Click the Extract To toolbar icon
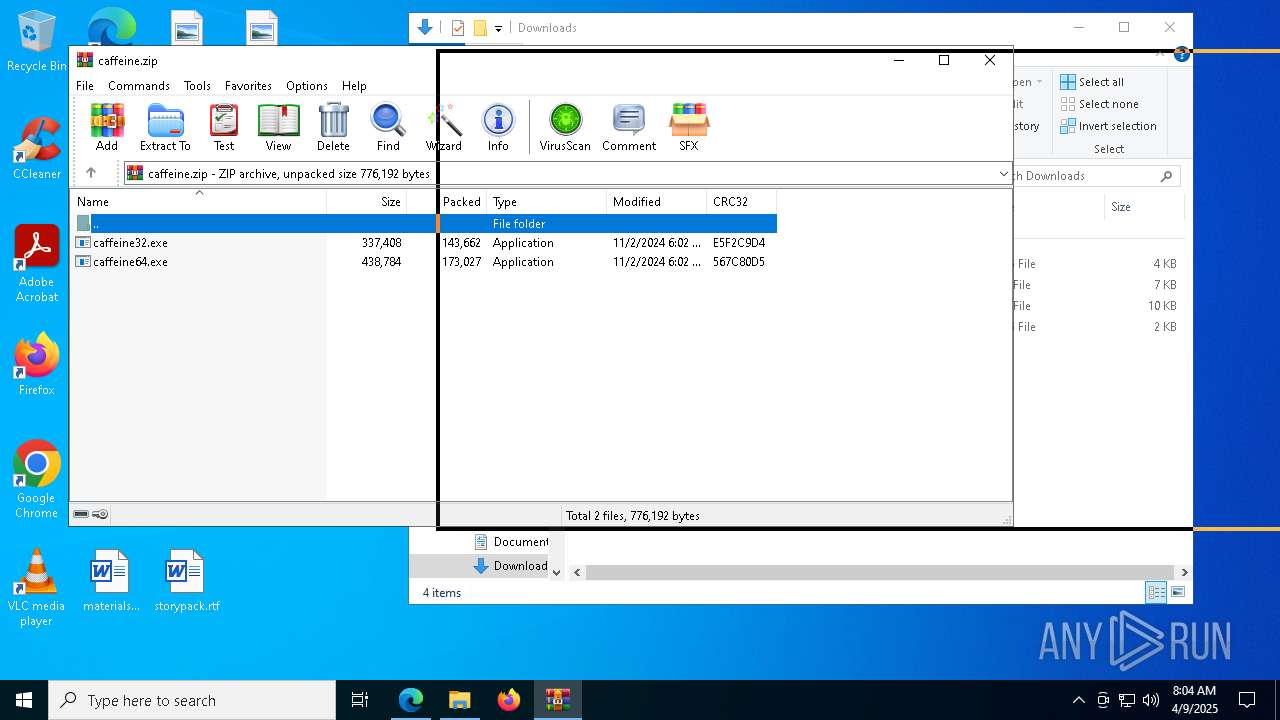The width and height of the screenshot is (1280, 720). (165, 127)
